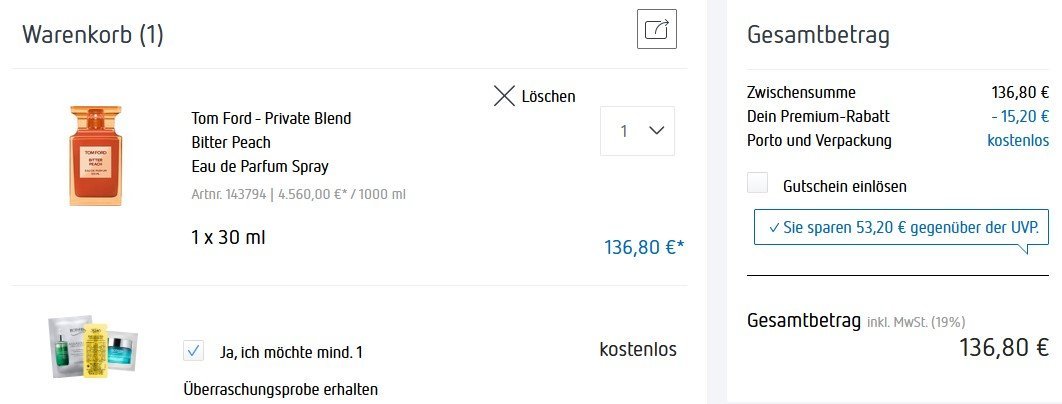Click the Bitter Peach product name
This screenshot has width=1062, height=404.
(231, 142)
